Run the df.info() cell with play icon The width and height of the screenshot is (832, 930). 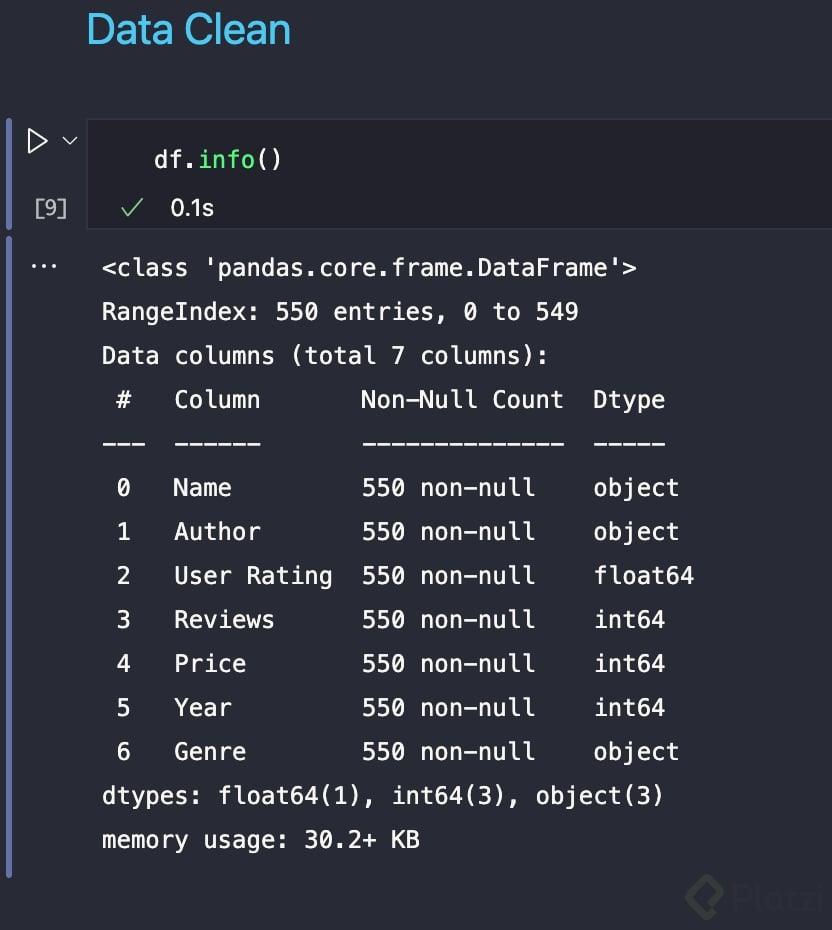click(x=37, y=141)
